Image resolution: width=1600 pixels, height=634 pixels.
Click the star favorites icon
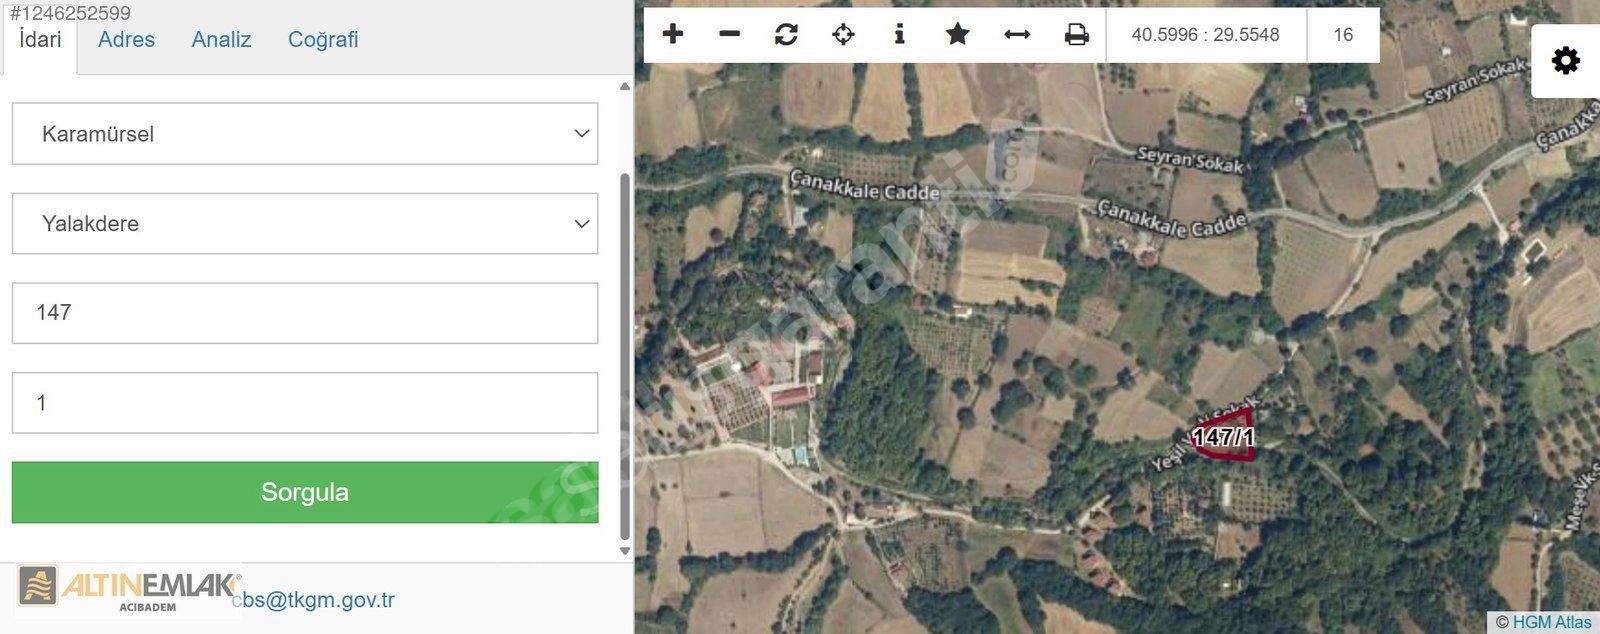pos(957,35)
